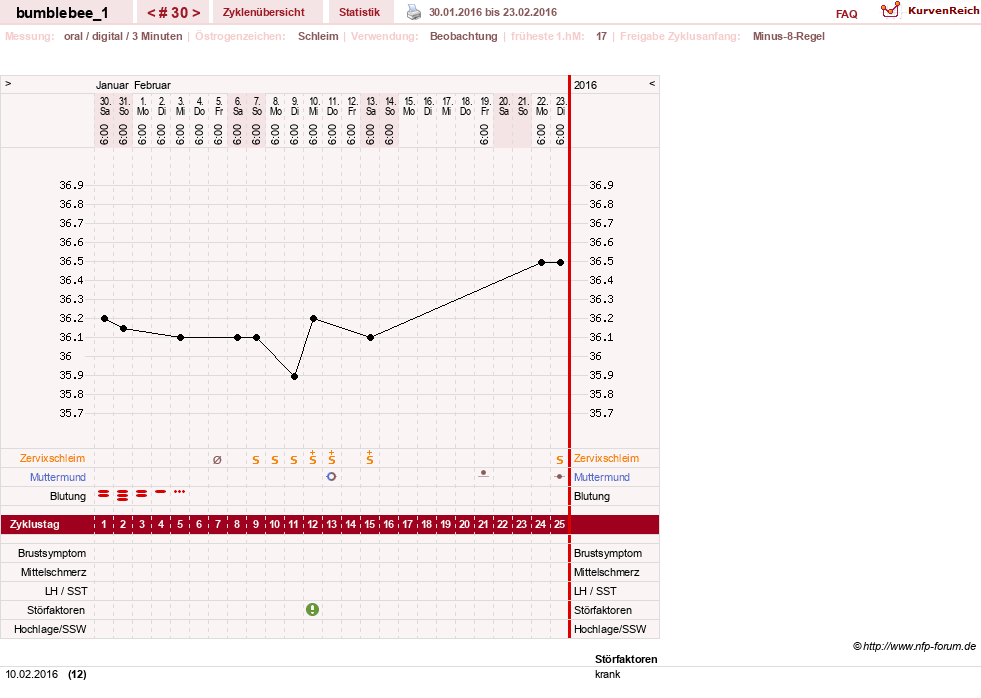Select the last temperature point on day 25
This screenshot has height=698, width=981.
click(561, 263)
